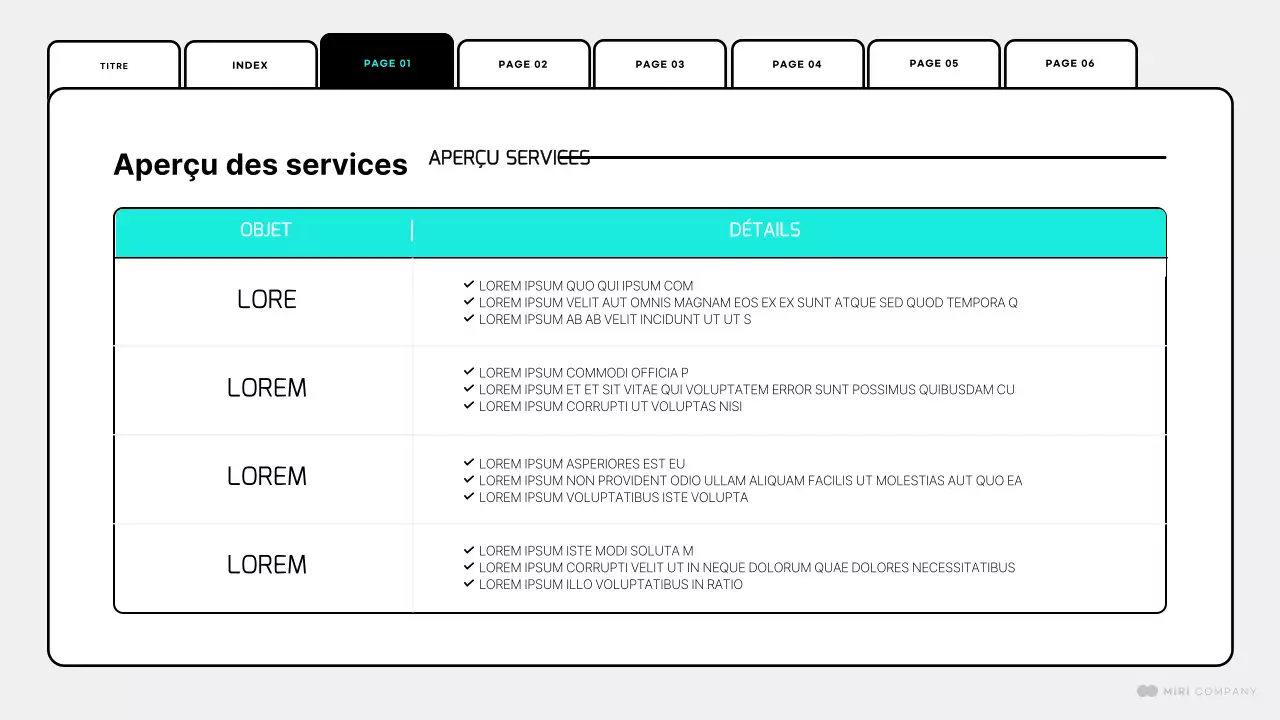Select the DÉTAILS column header

point(764,230)
